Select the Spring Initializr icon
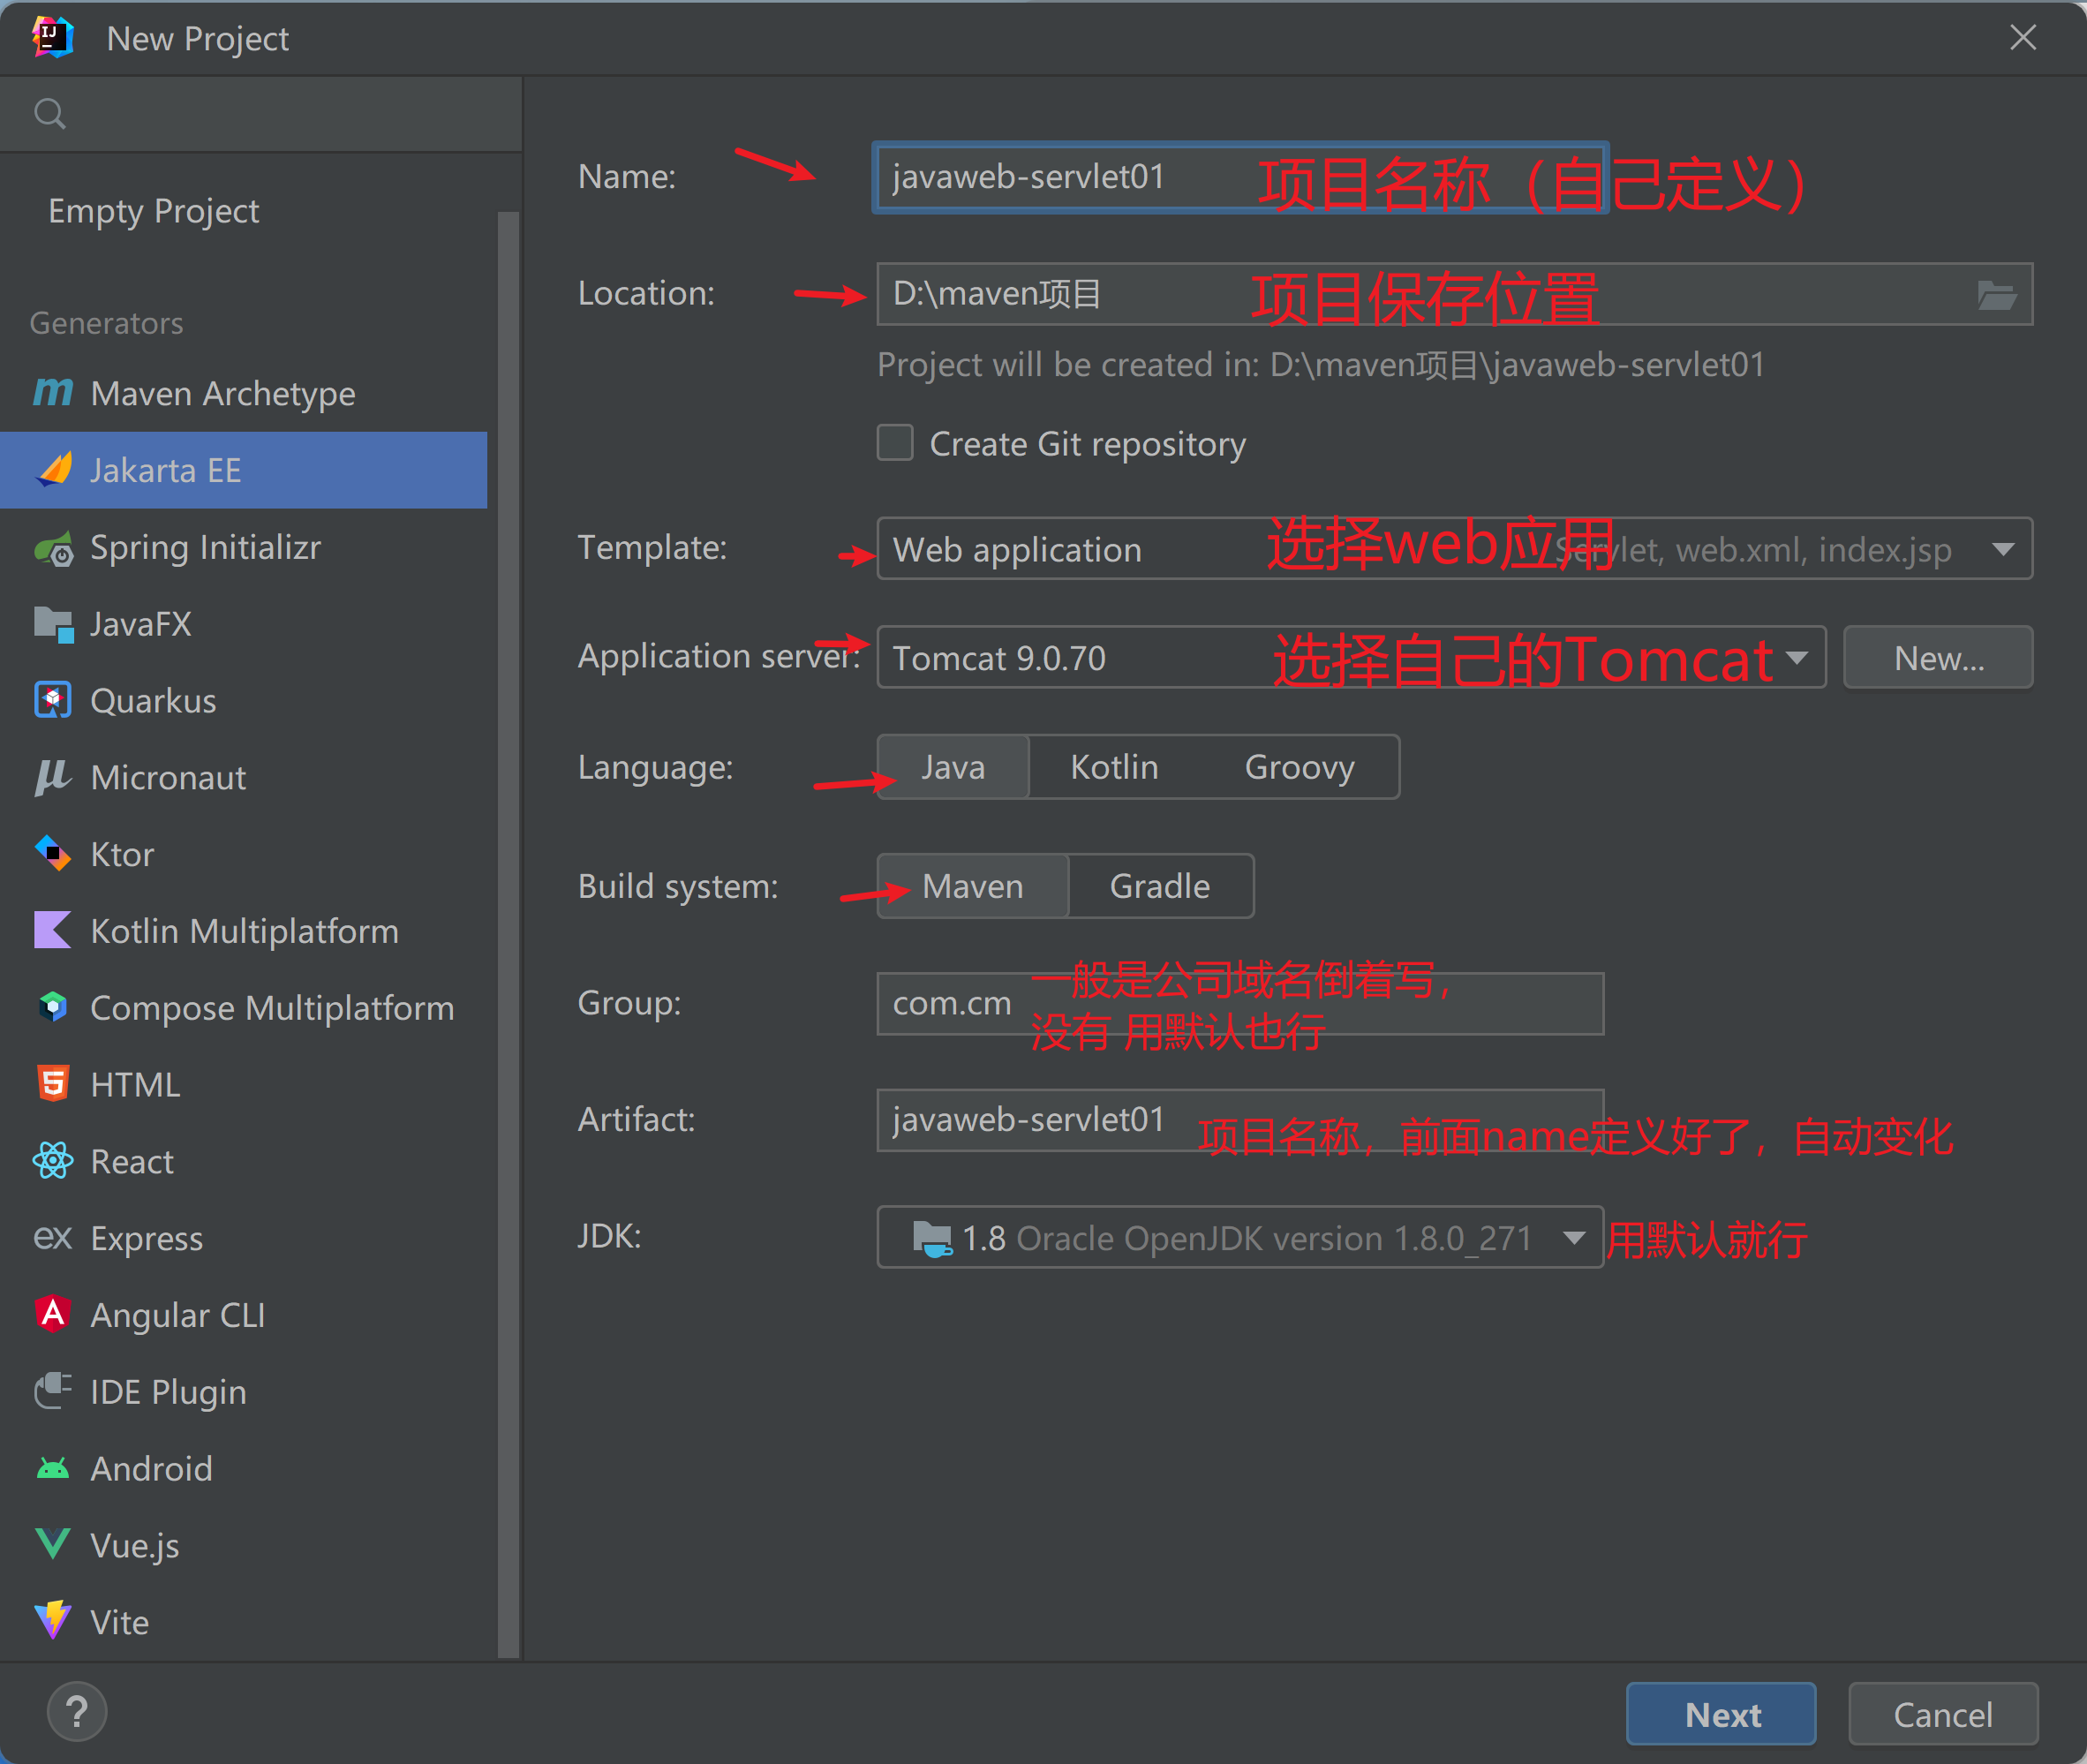 point(53,549)
